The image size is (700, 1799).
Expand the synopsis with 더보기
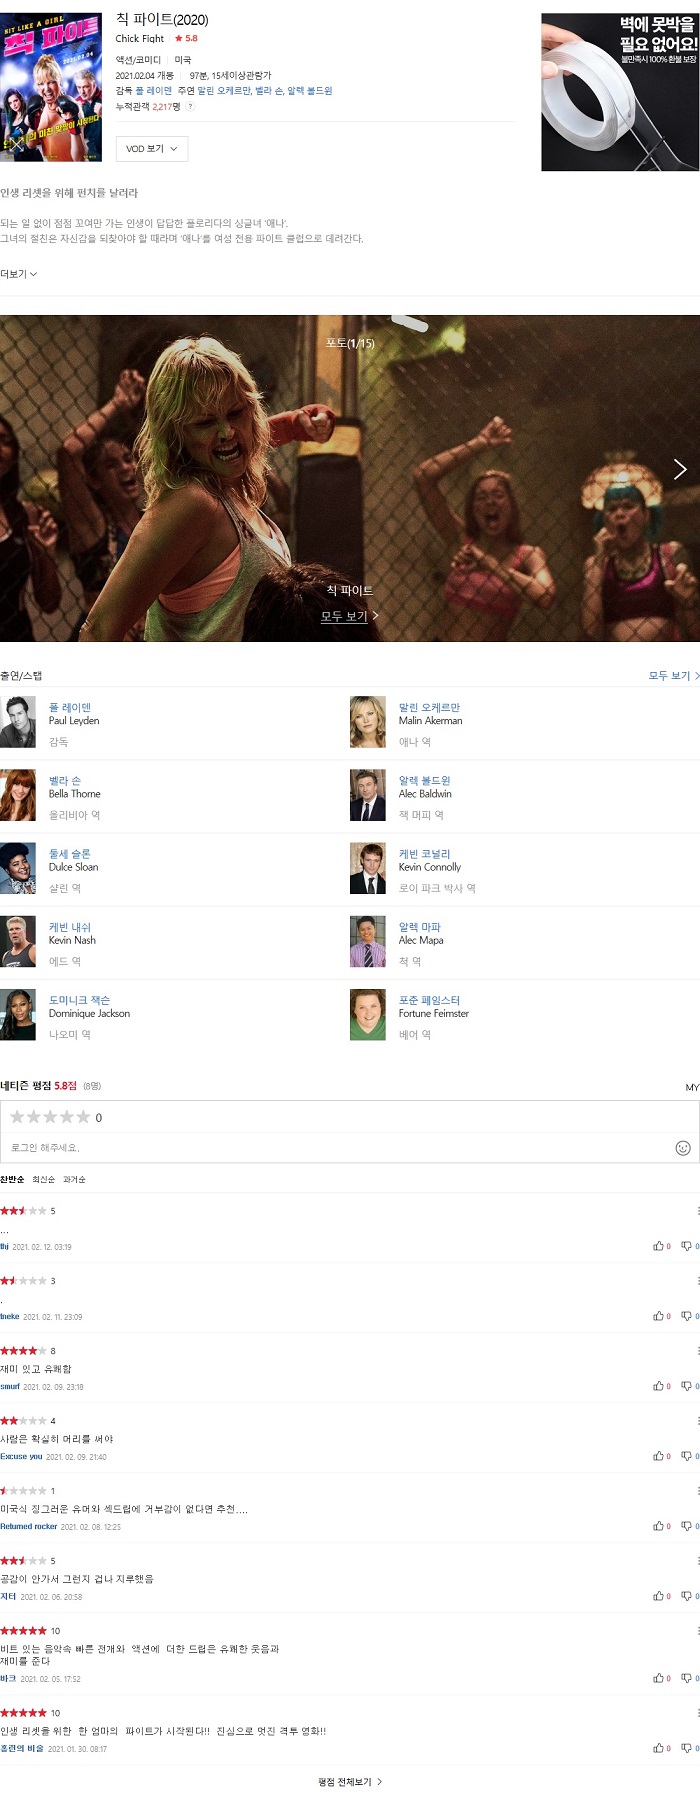coord(18,274)
